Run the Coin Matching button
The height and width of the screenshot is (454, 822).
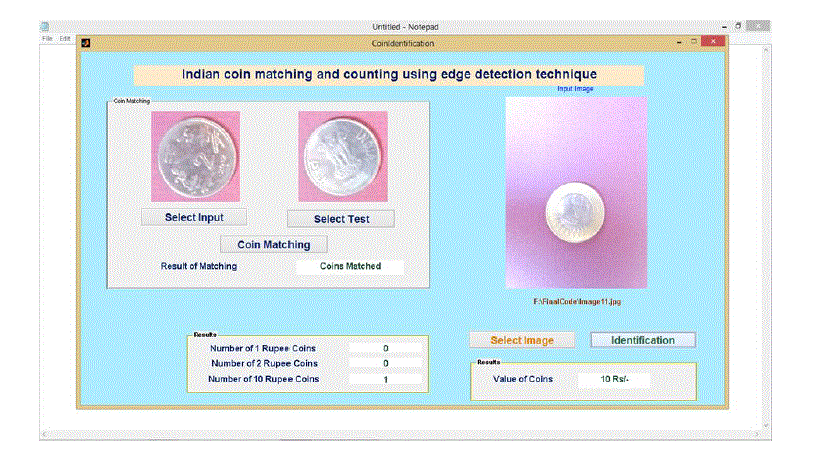tap(273, 244)
